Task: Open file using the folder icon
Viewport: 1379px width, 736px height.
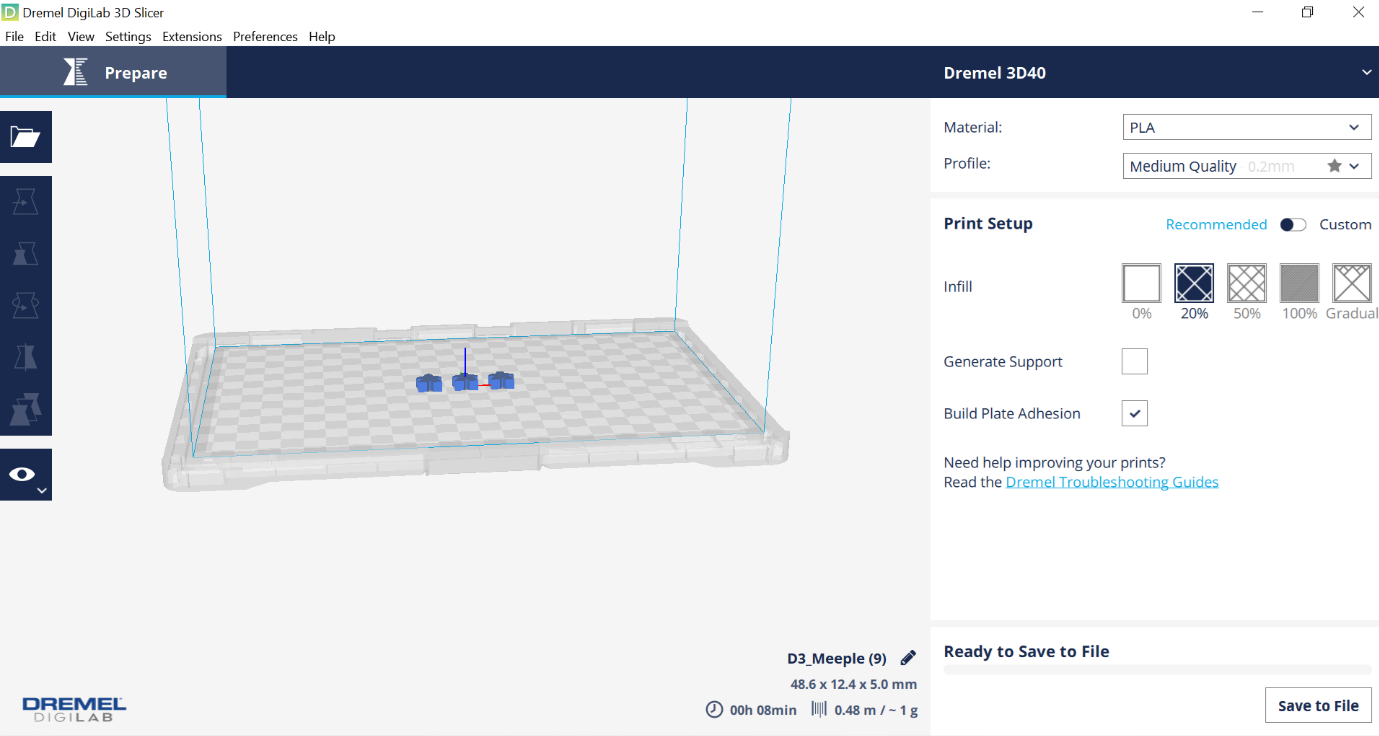Action: click(x=25, y=137)
